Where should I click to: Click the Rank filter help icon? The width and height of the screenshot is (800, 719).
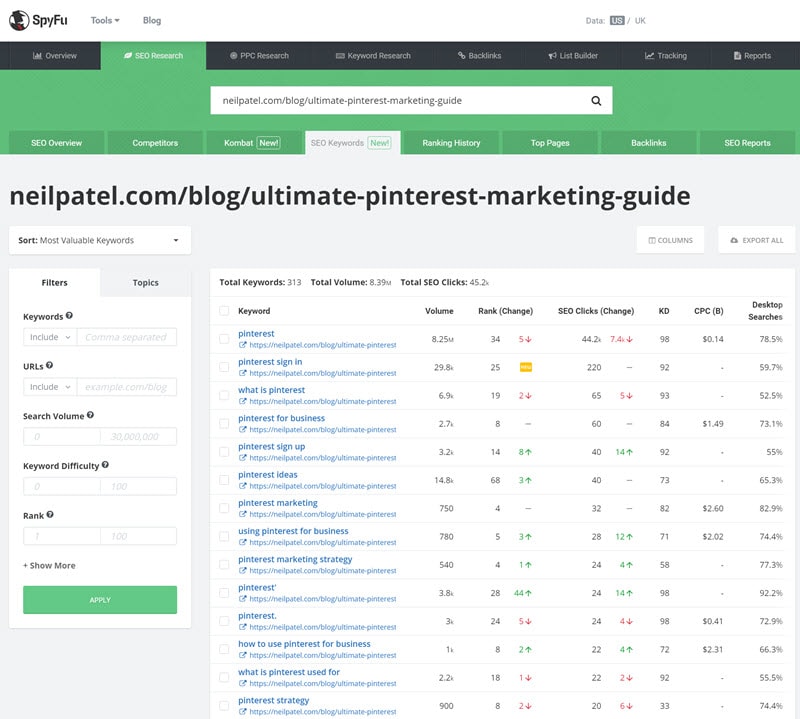coord(50,515)
